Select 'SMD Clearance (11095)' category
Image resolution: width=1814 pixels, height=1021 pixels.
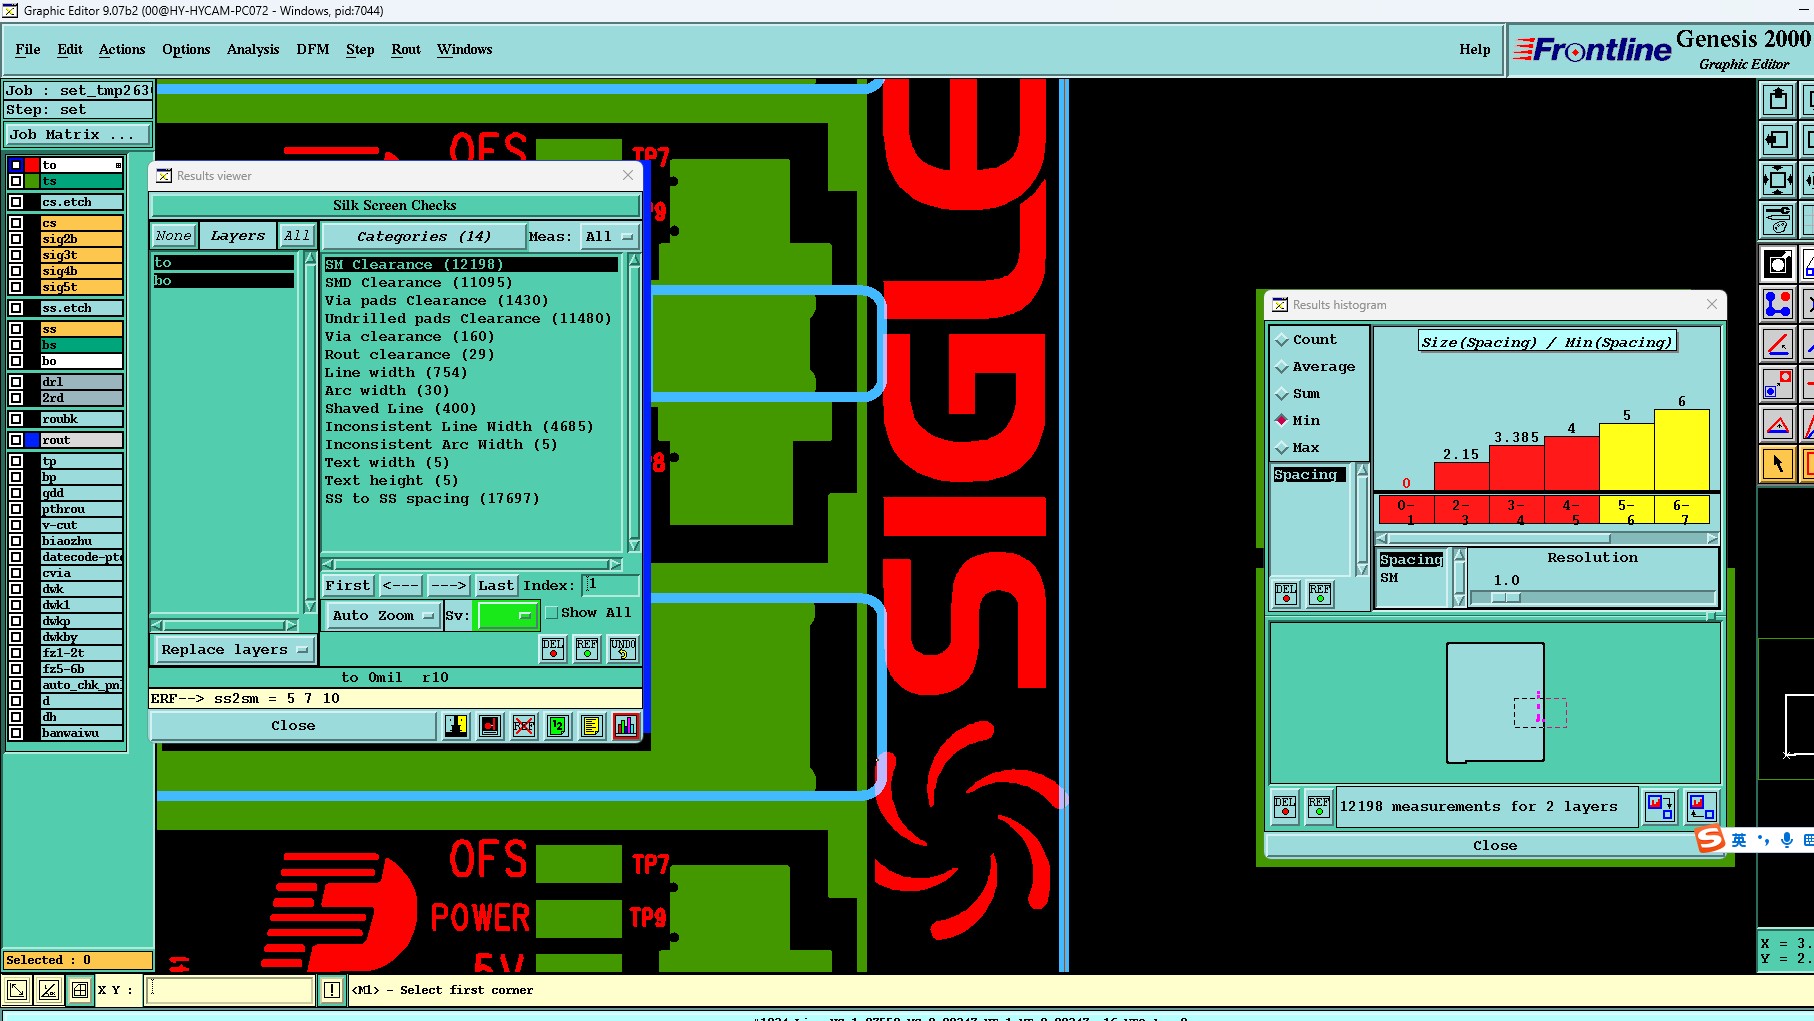click(419, 283)
